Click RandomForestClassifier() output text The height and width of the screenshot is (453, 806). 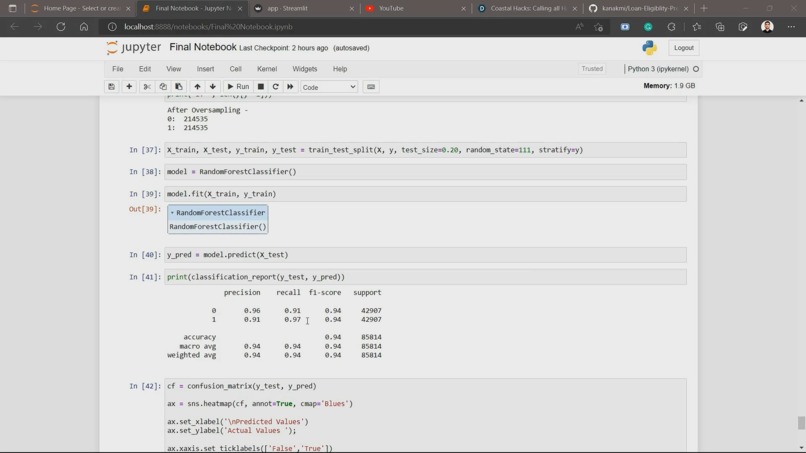tap(218, 227)
